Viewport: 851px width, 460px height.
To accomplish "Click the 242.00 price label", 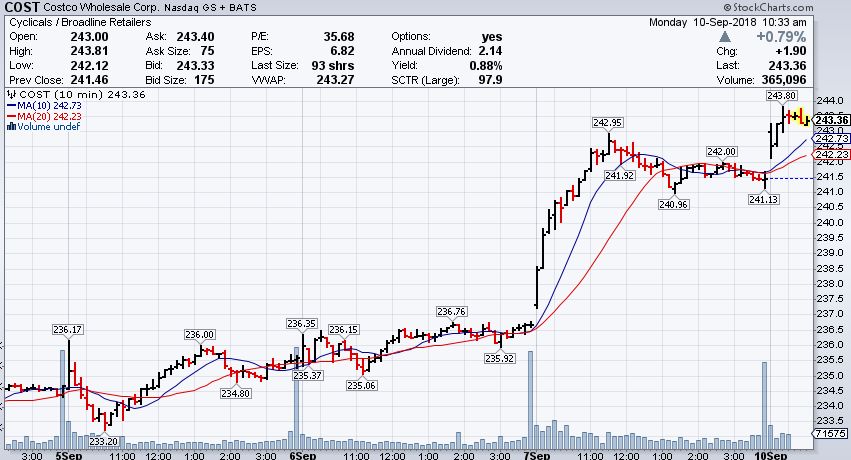I will click(x=721, y=151).
